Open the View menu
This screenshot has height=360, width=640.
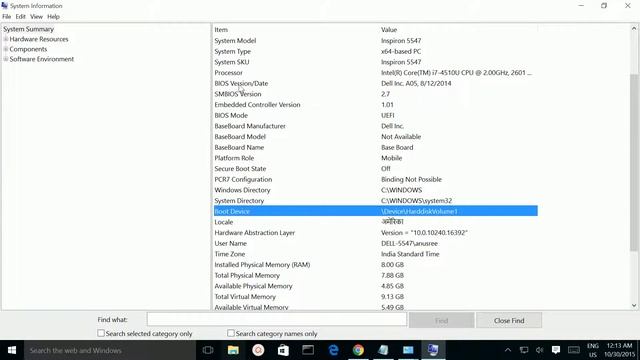(36, 17)
